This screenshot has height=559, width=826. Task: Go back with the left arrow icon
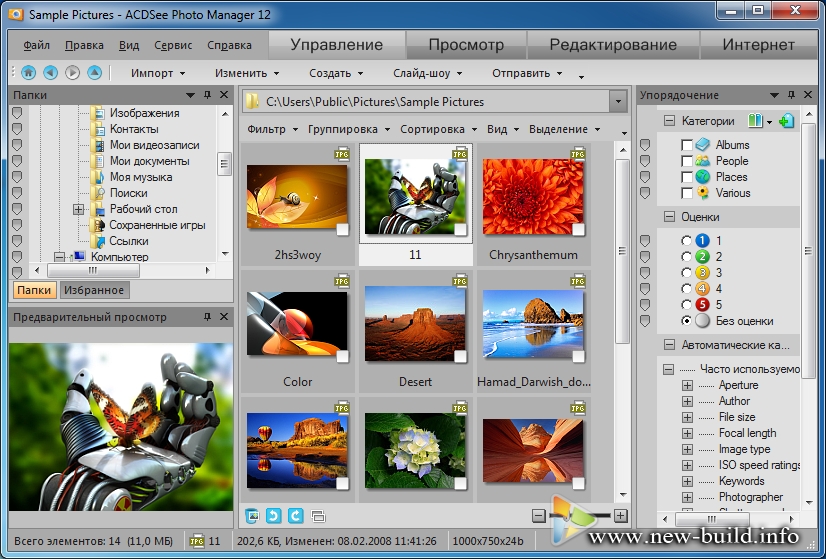(50, 73)
